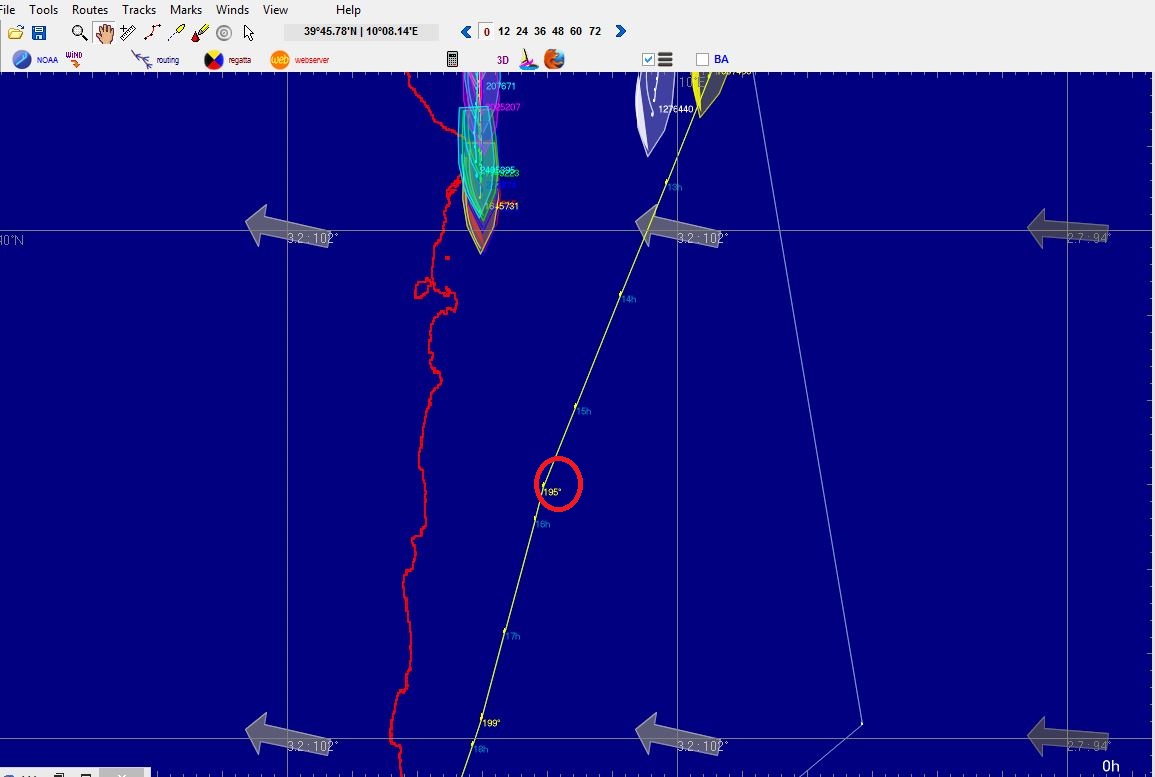Open the calculator icon
Screen dimensions: 1155x777
coord(452,60)
